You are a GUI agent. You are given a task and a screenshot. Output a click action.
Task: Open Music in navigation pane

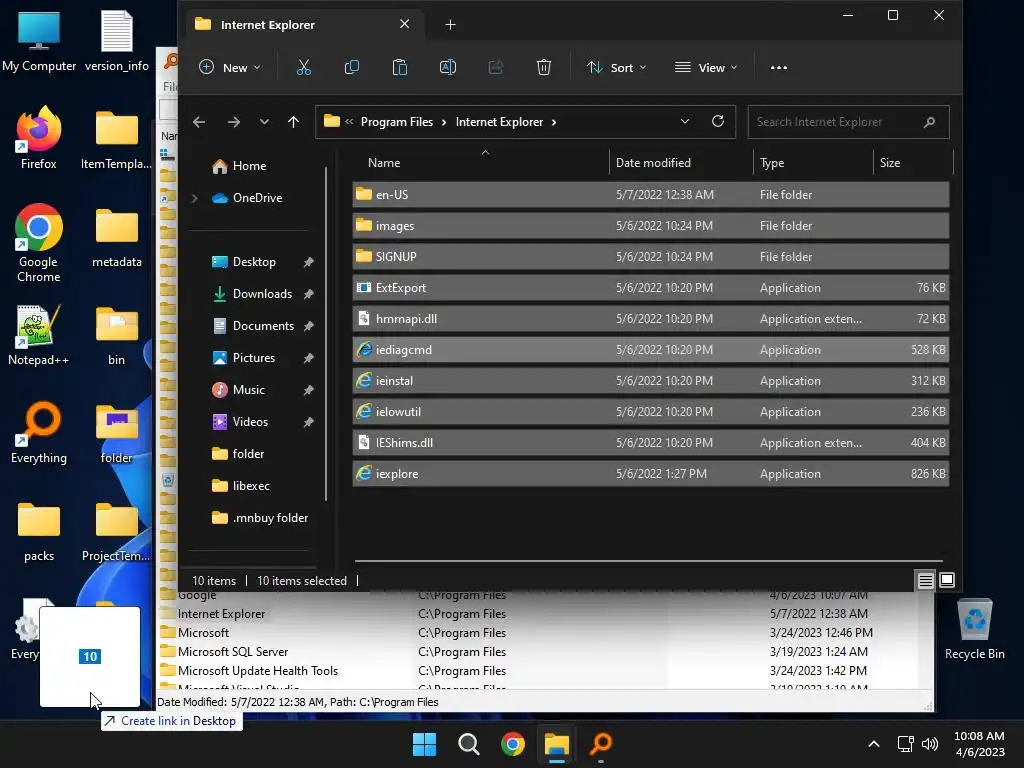248,390
